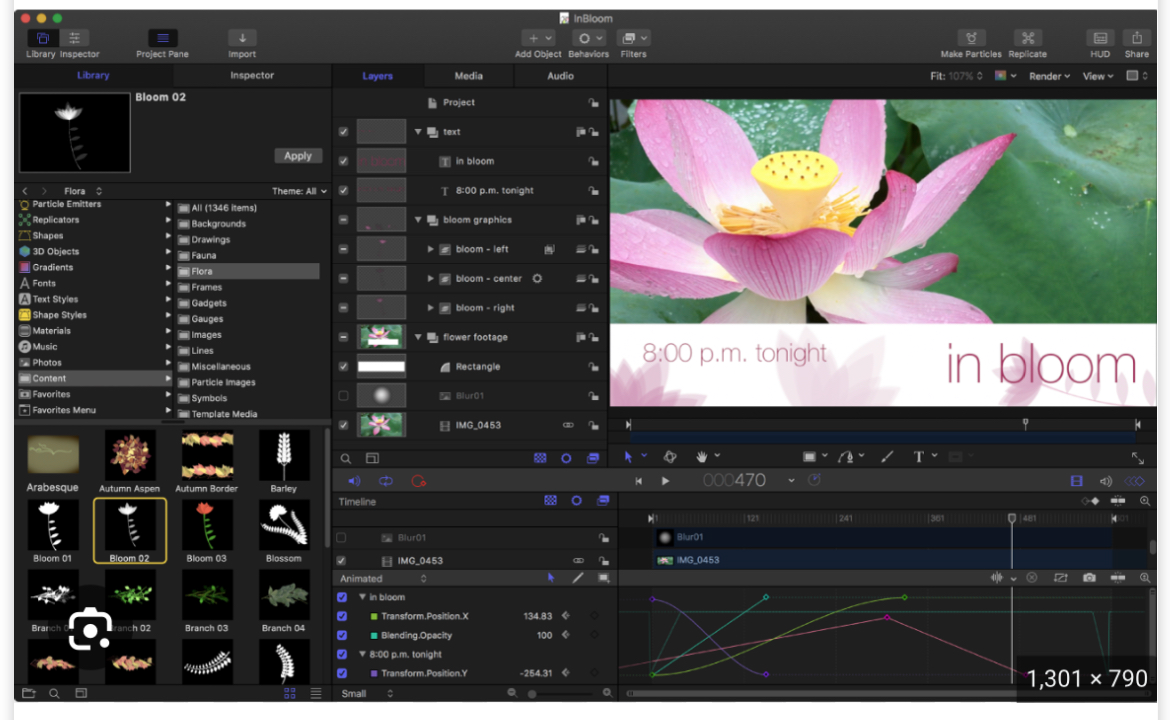
Task: Enable the Blur01 layer checkbox
Action: [x=344, y=396]
